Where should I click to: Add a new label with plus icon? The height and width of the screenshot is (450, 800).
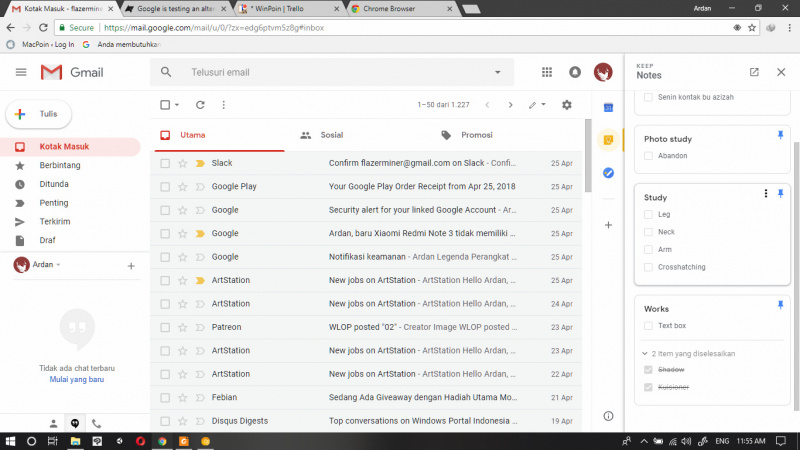point(131,266)
